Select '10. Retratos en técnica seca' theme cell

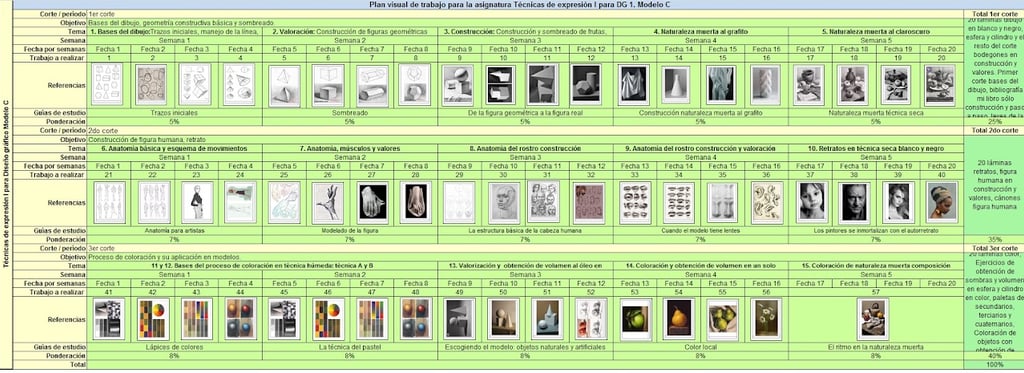pyautogui.click(x=876, y=149)
